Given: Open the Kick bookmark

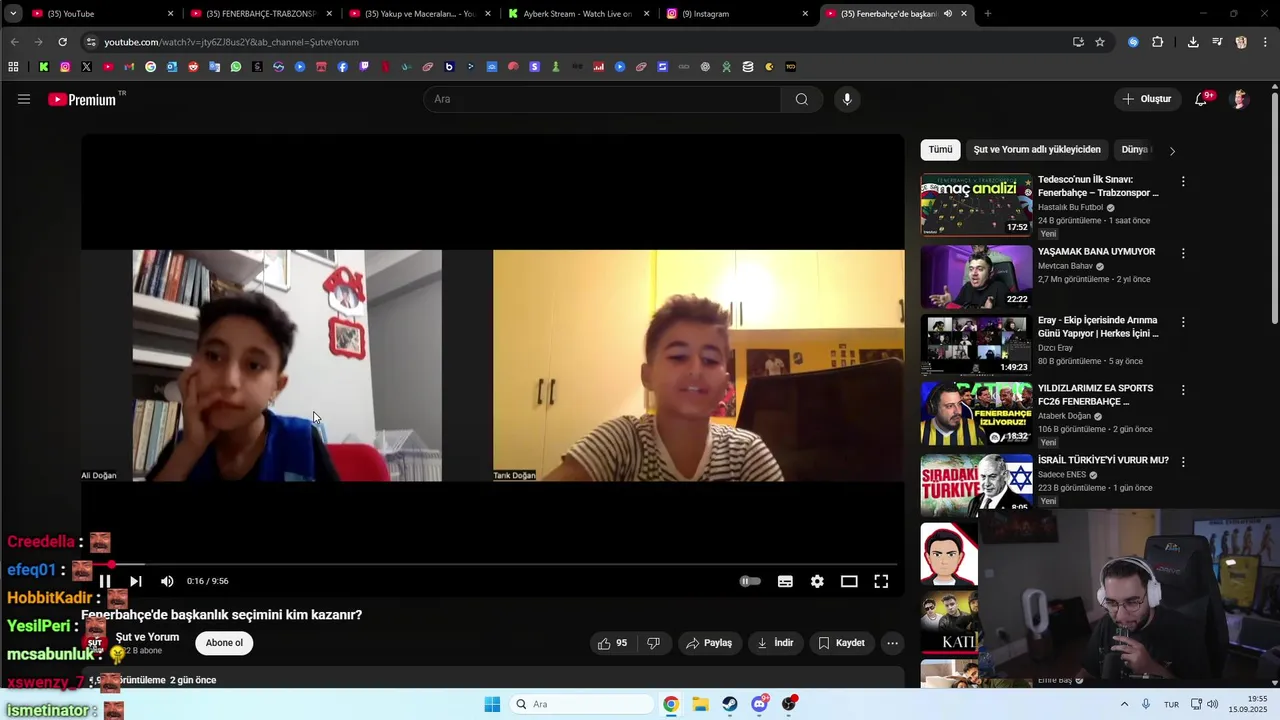Looking at the screenshot, I should pos(44,67).
